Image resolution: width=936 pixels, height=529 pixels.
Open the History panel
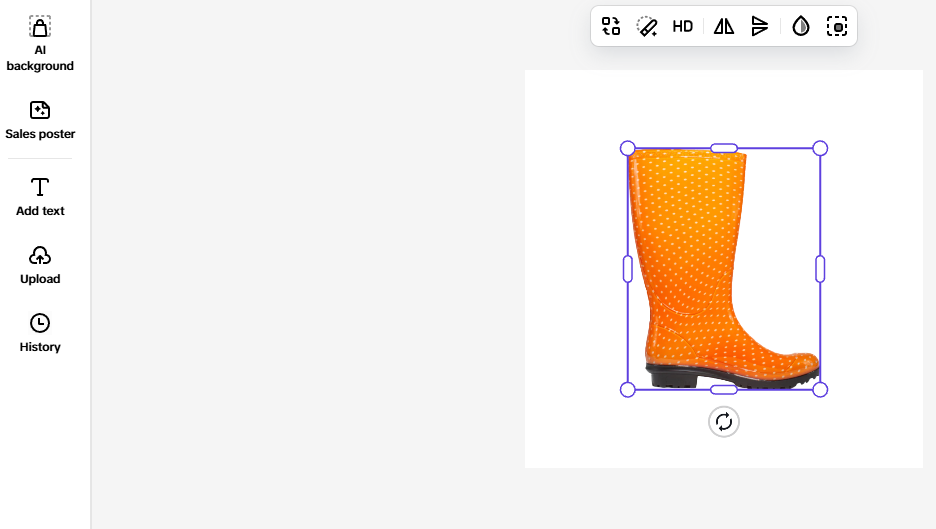coord(40,333)
